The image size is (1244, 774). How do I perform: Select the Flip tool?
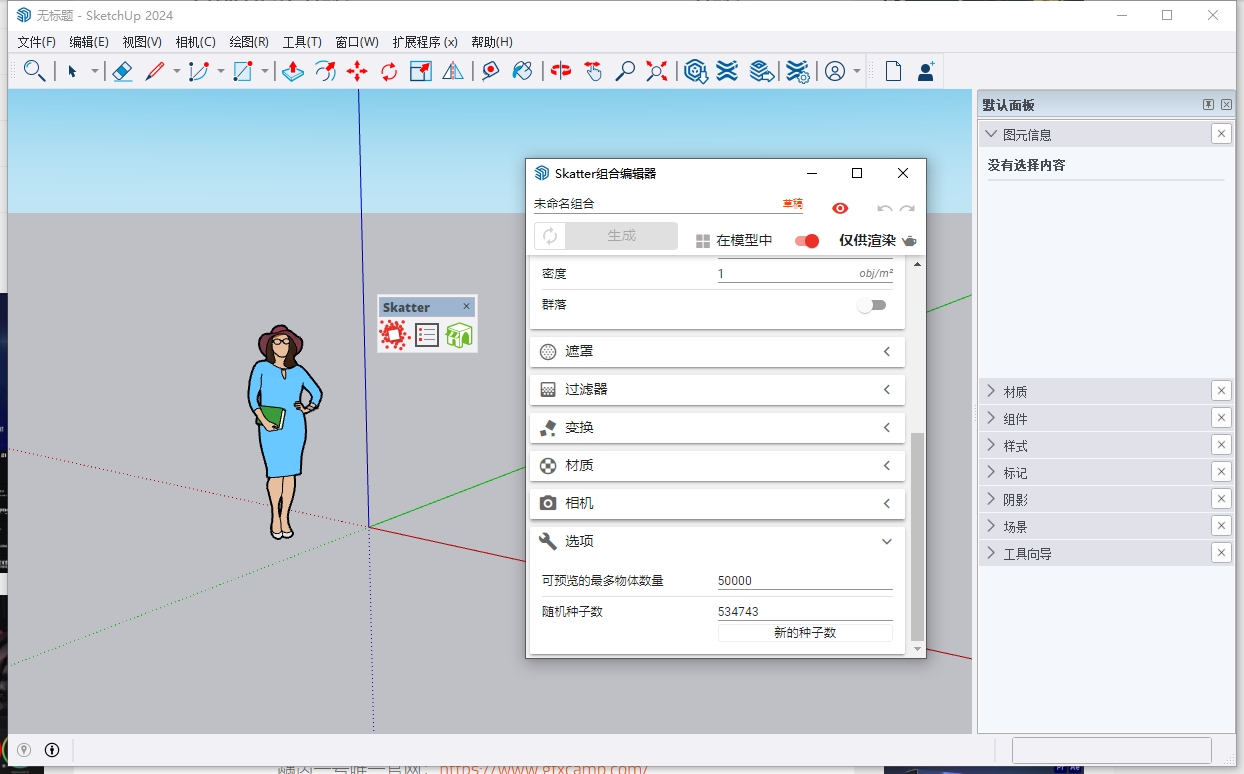pos(453,71)
